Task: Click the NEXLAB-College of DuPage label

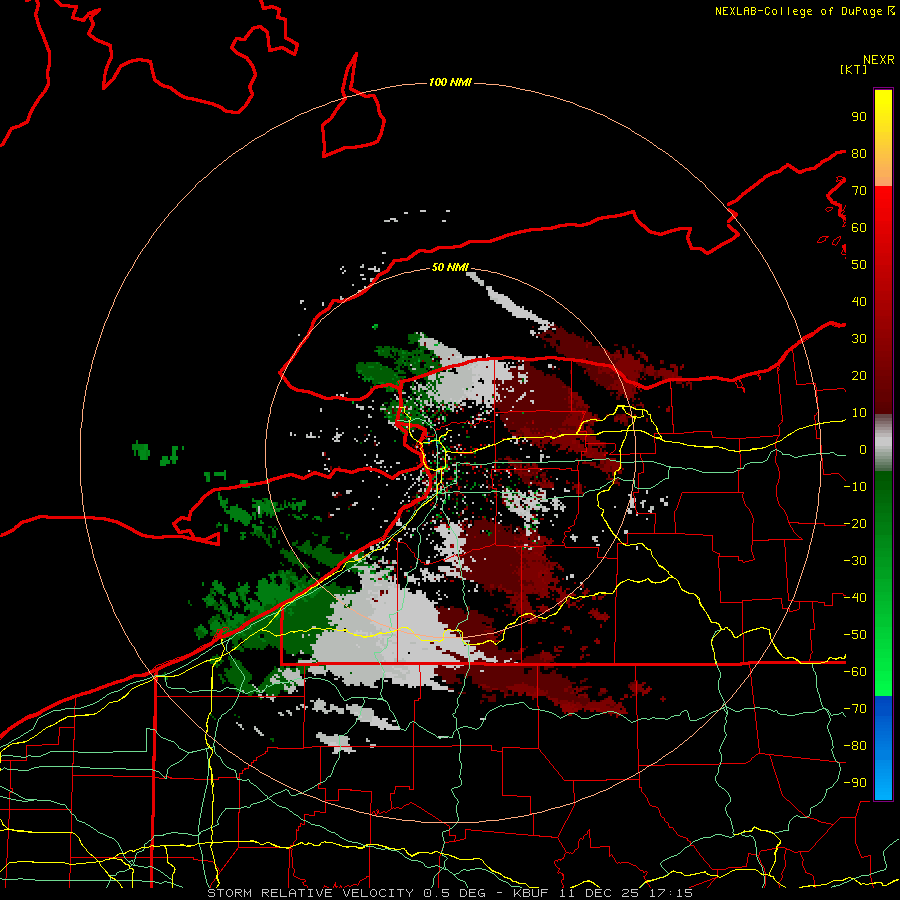Action: point(804,11)
